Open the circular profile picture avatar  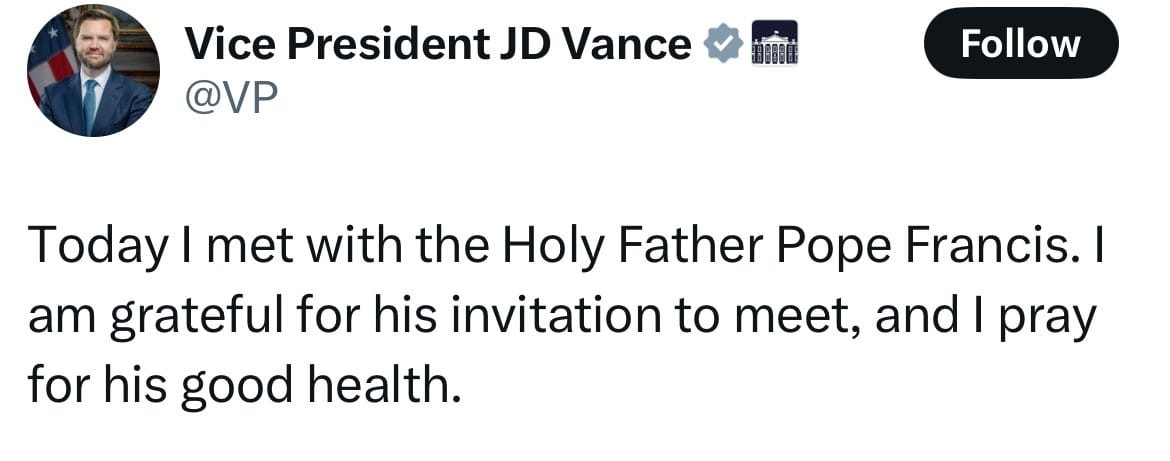(92, 72)
